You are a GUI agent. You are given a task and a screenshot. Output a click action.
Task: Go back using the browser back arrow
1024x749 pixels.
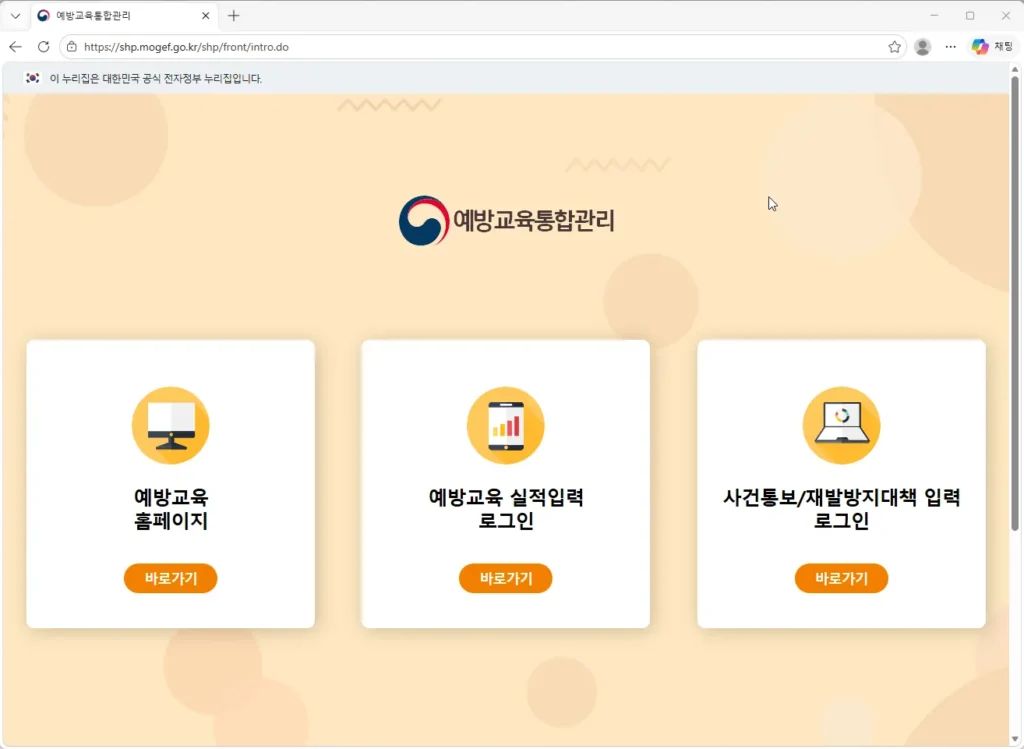16,46
